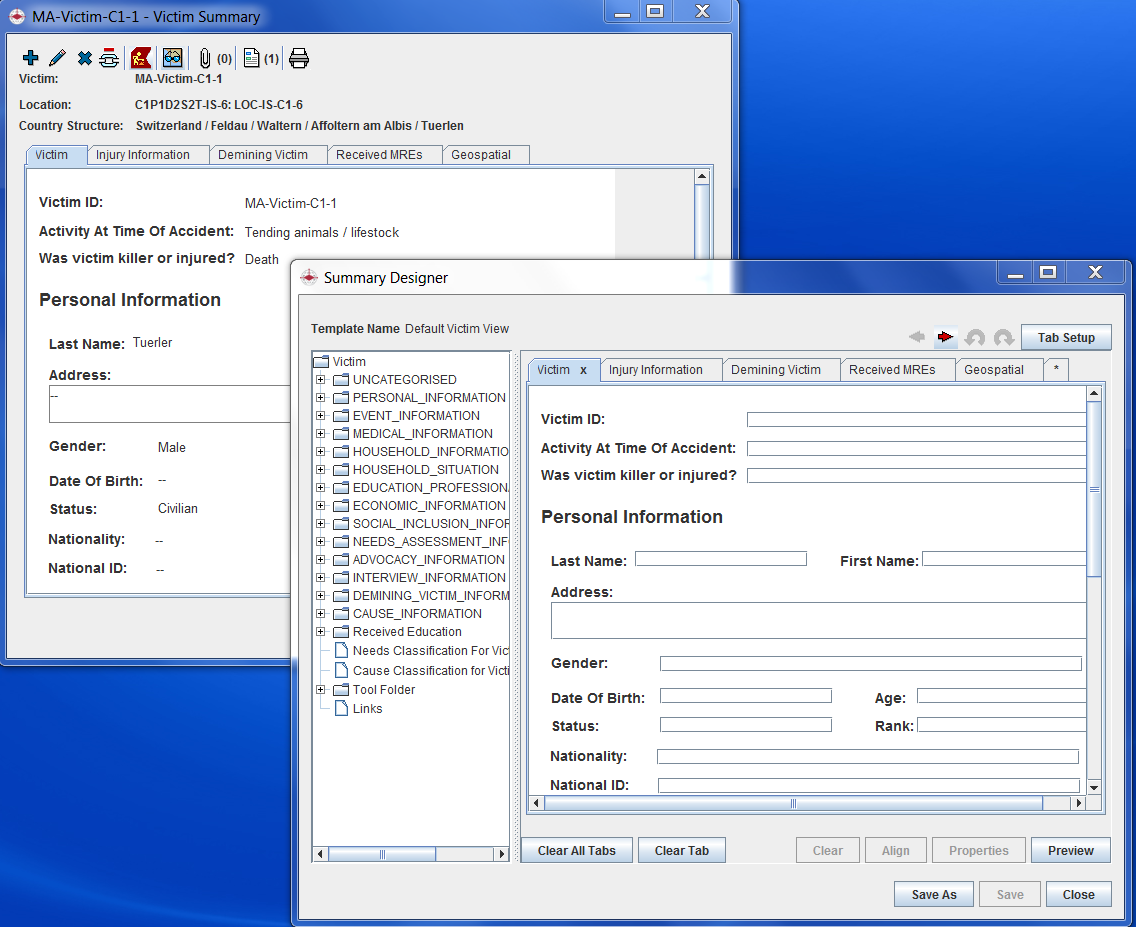Click the blue X delete icon

(84, 58)
